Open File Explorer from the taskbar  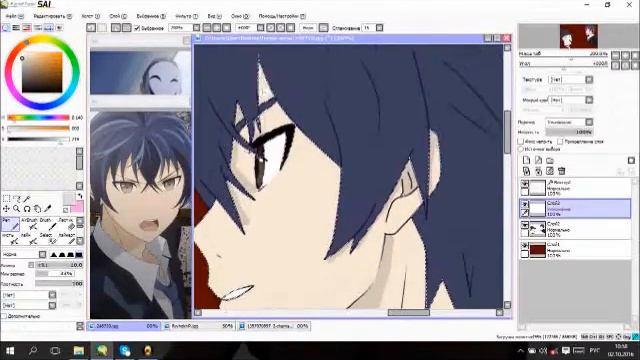point(78,351)
